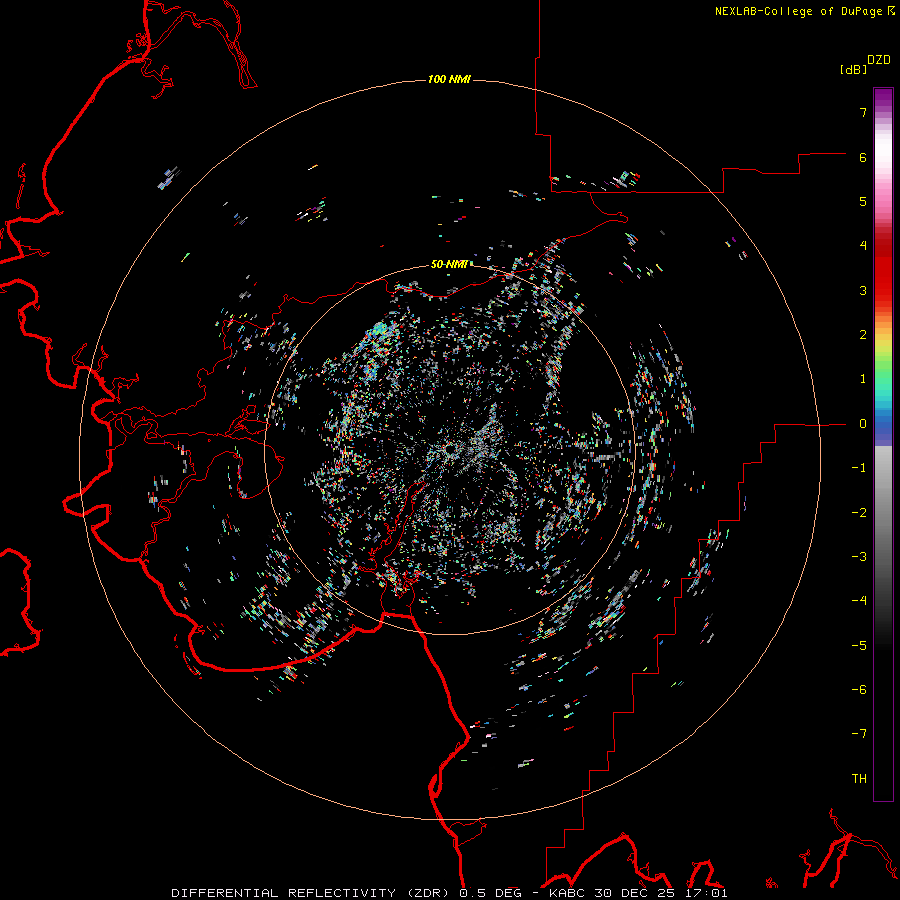Click the [dB] units label
Image resolution: width=900 pixels, height=900 pixels.
point(854,69)
